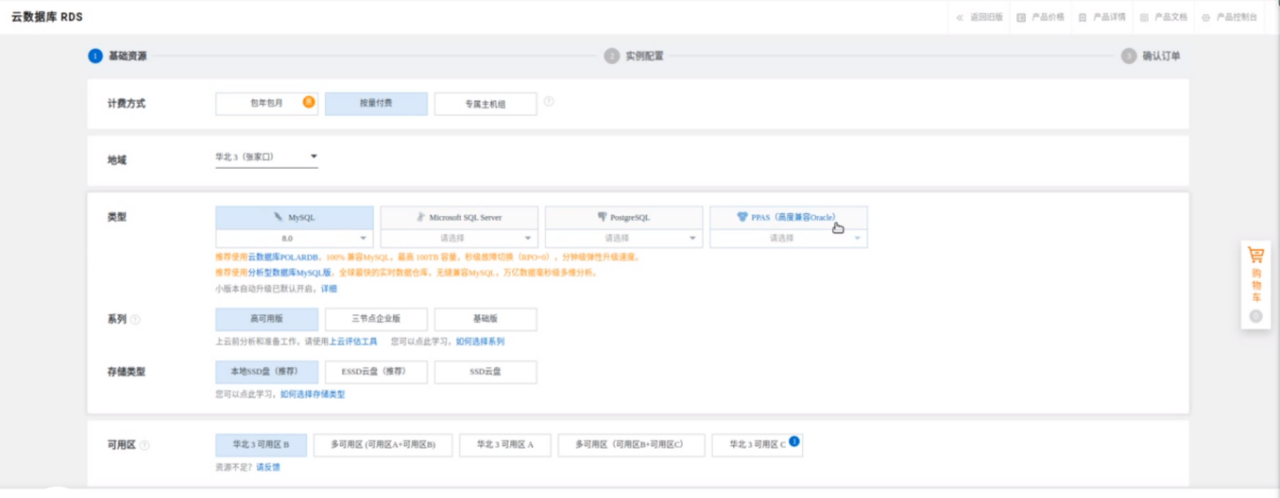Click the 产品文档 icon in the header
The height and width of the screenshot is (498, 1280).
1144,17
